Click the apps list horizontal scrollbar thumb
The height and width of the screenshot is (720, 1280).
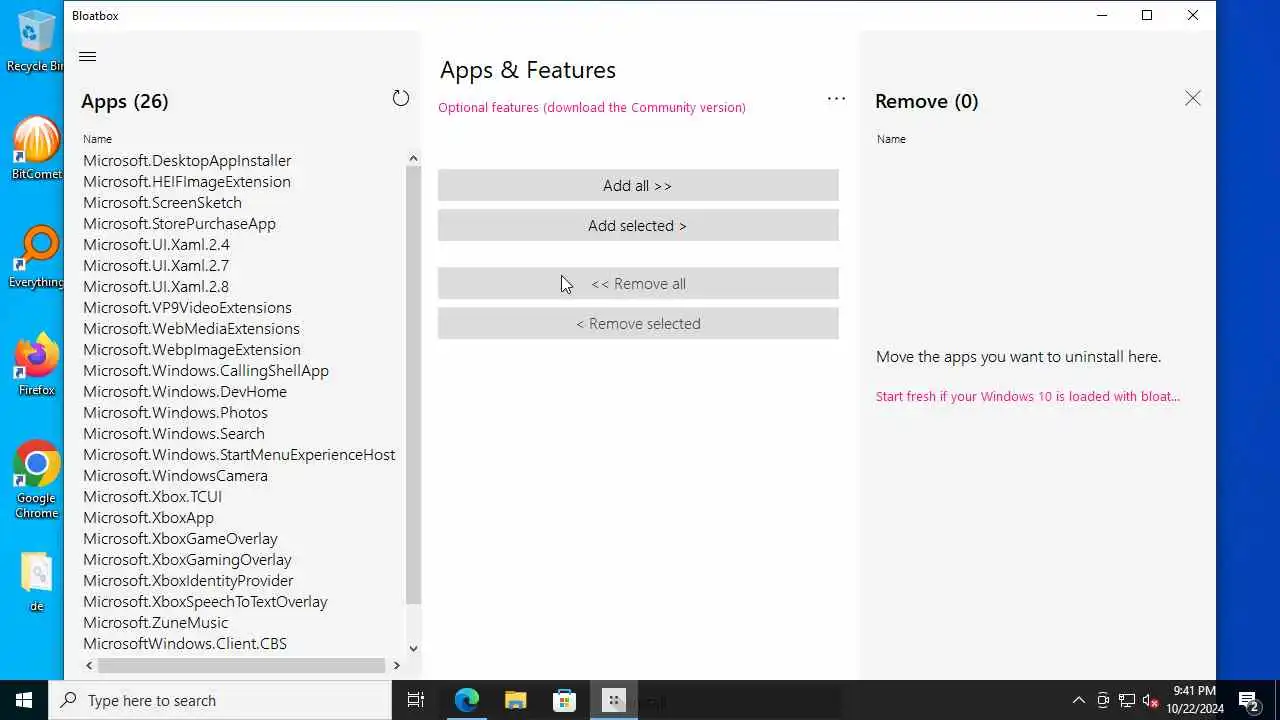(241, 665)
